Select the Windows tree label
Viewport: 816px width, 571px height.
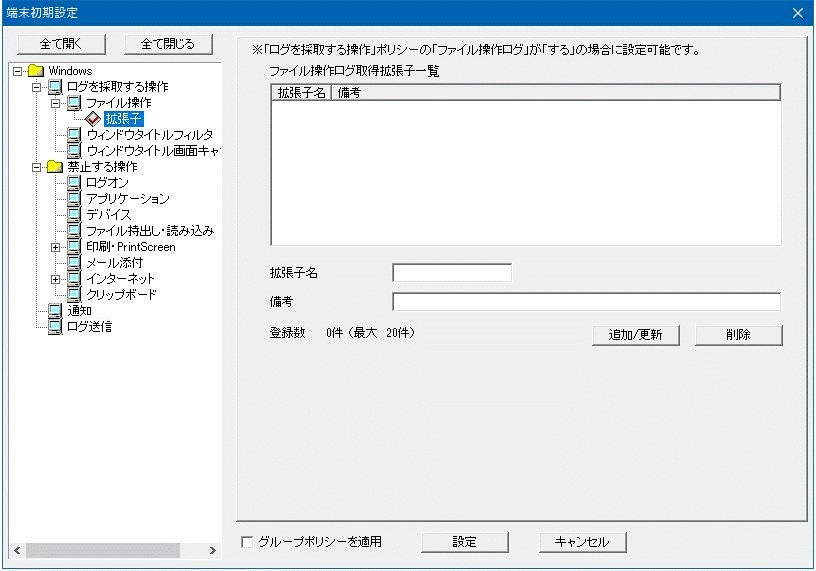tap(70, 71)
